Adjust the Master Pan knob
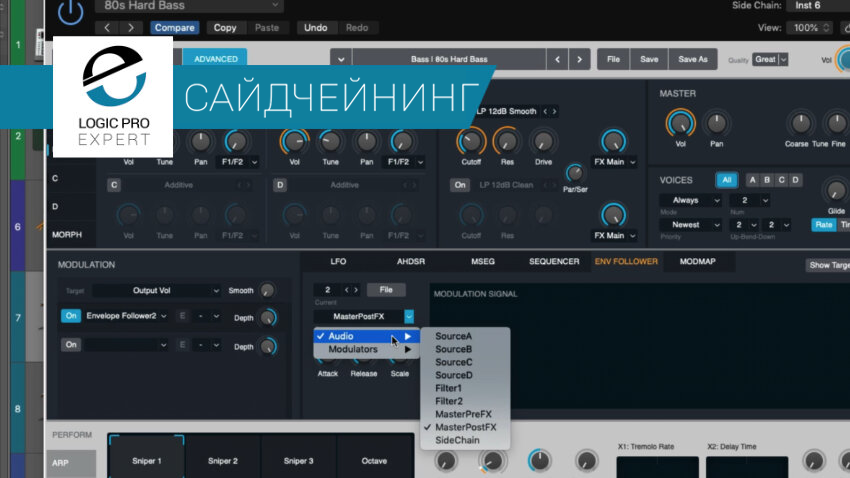The image size is (850, 478). pos(717,124)
